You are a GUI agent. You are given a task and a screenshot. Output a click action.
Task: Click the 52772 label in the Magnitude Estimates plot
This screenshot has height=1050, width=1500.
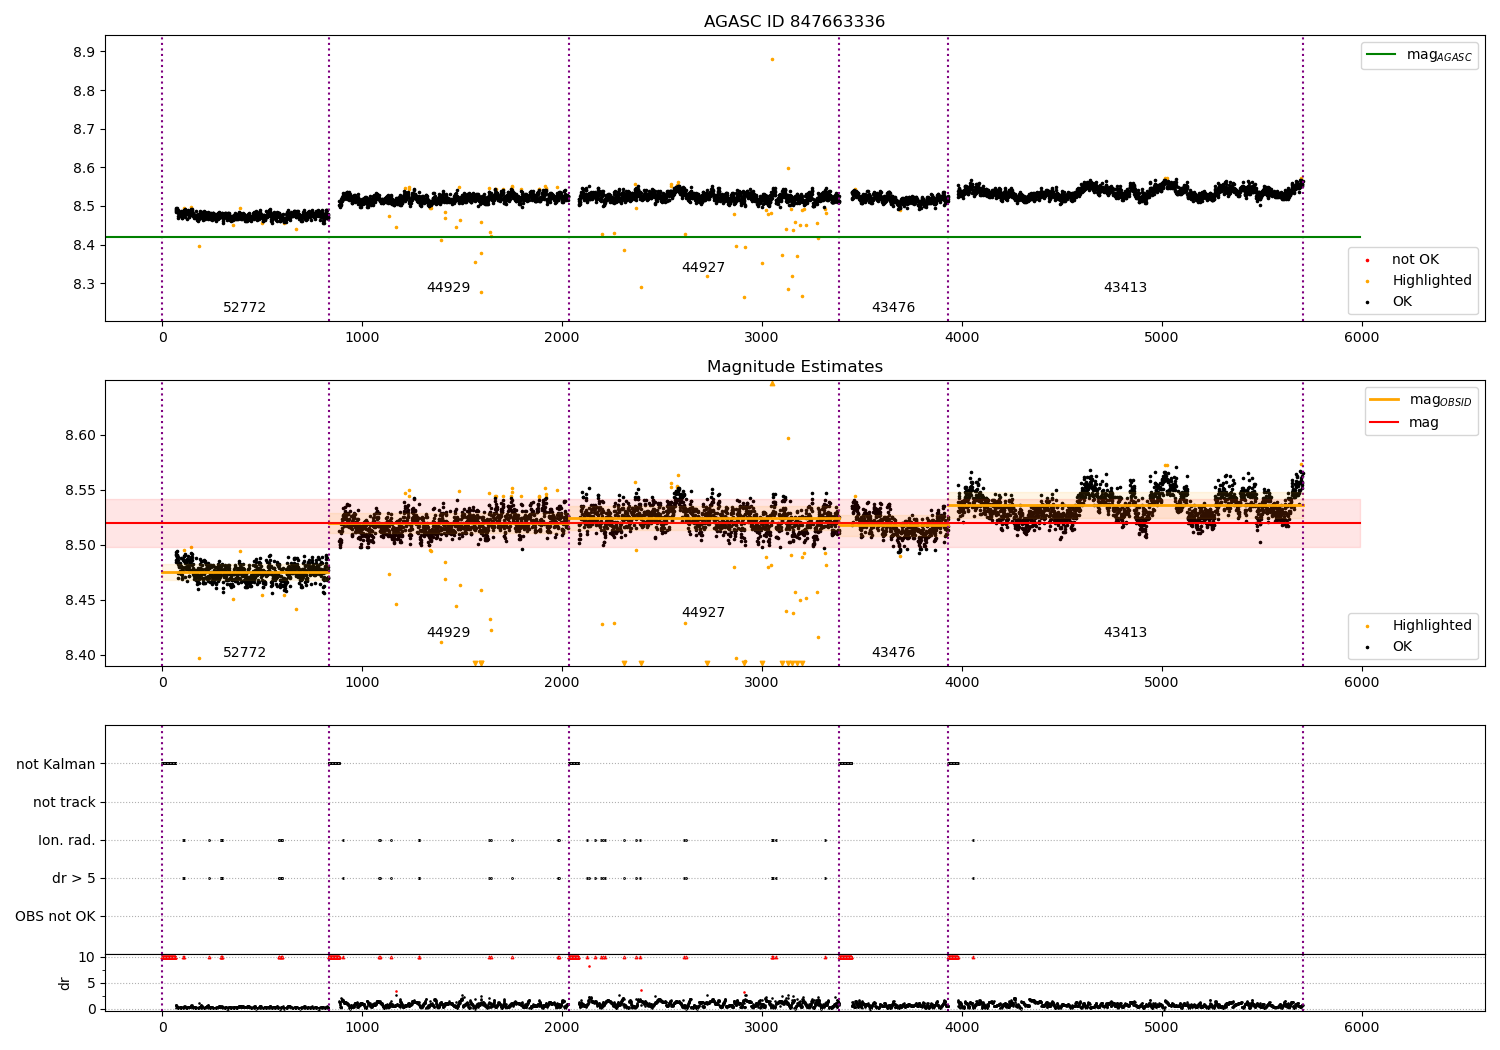pos(244,653)
